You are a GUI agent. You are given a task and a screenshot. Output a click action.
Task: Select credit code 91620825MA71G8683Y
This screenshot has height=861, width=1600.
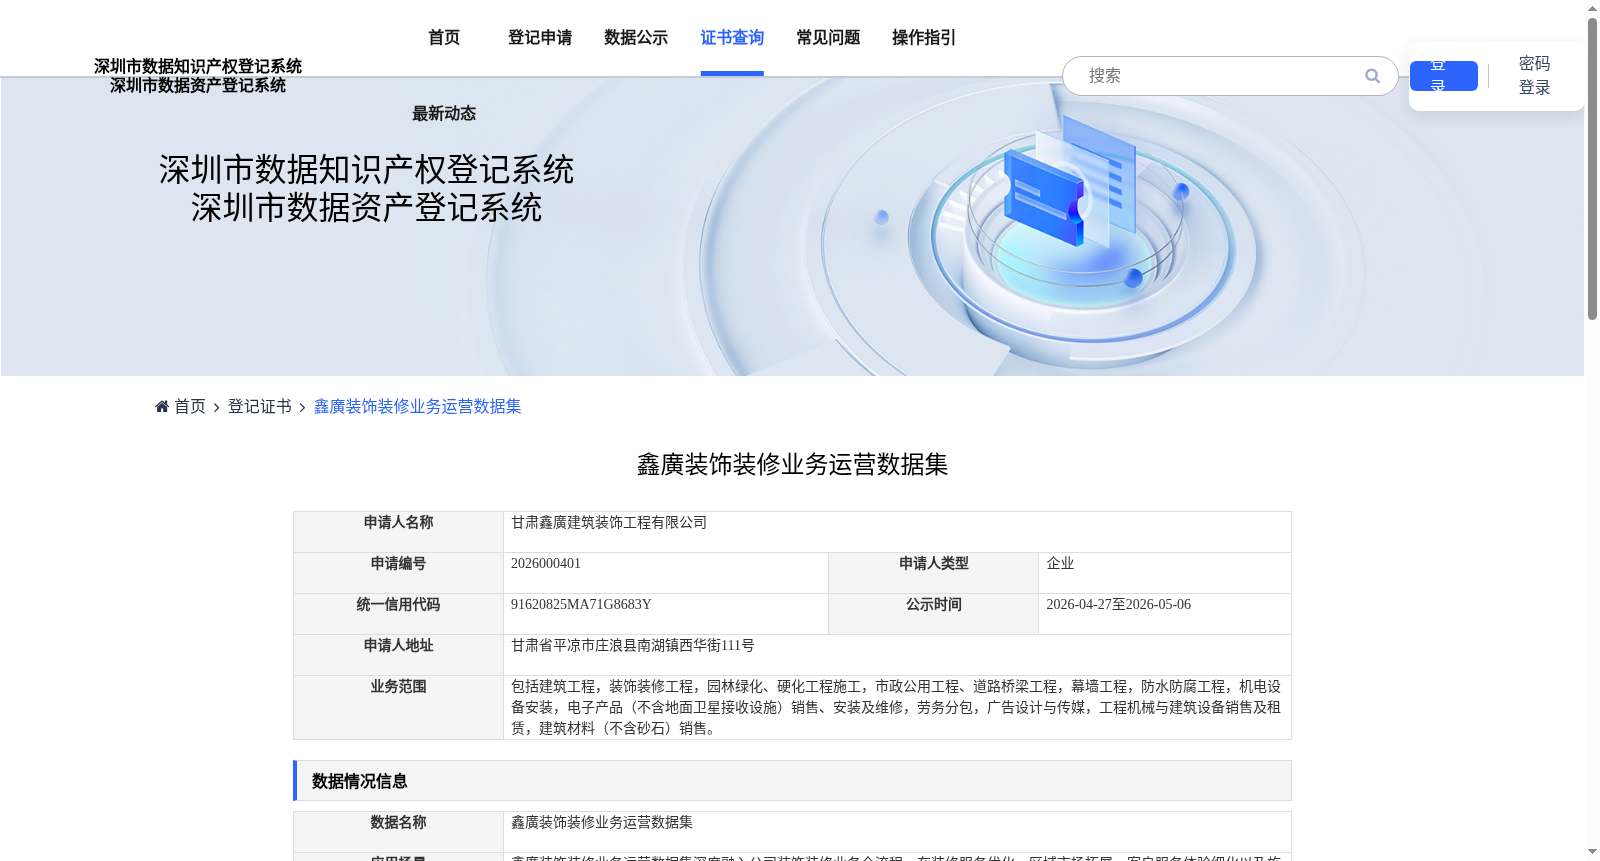[x=581, y=605]
